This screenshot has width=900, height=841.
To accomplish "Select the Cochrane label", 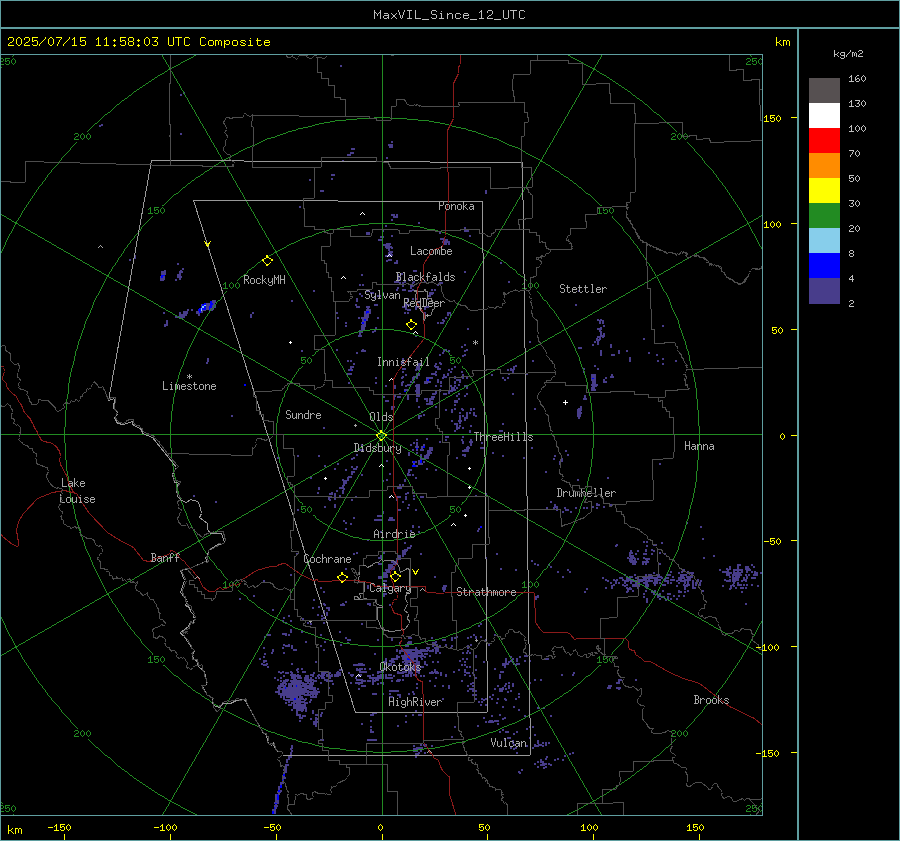I will tap(327, 559).
